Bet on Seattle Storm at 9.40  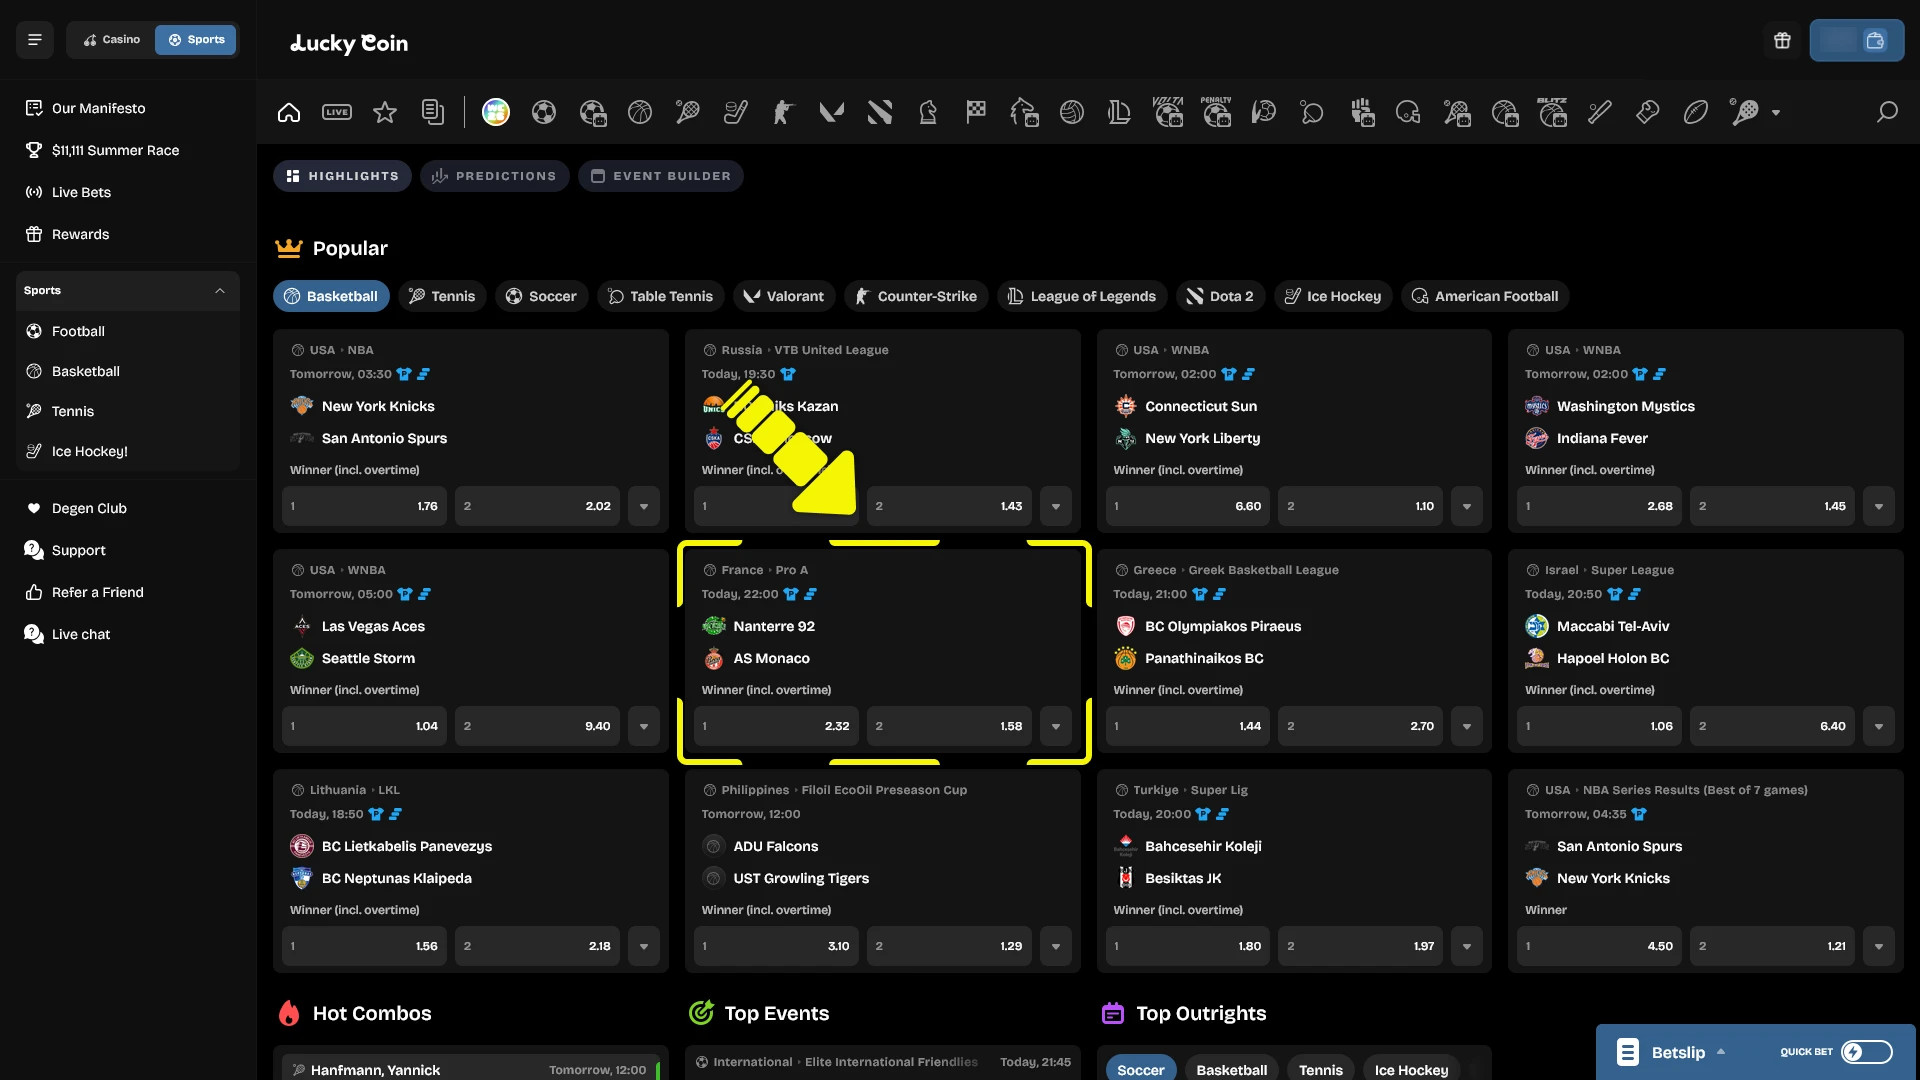click(x=537, y=726)
